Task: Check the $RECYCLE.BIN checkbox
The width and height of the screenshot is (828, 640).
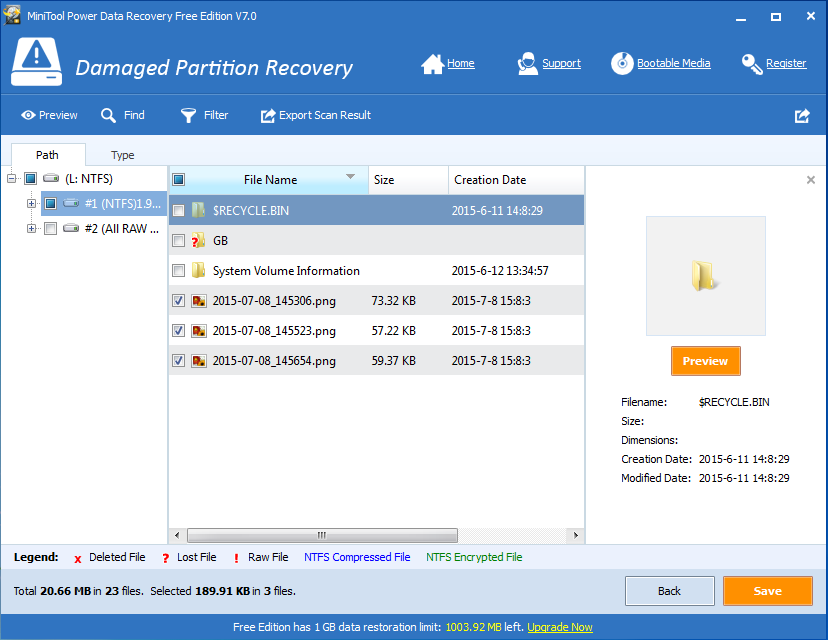Action: coord(178,210)
